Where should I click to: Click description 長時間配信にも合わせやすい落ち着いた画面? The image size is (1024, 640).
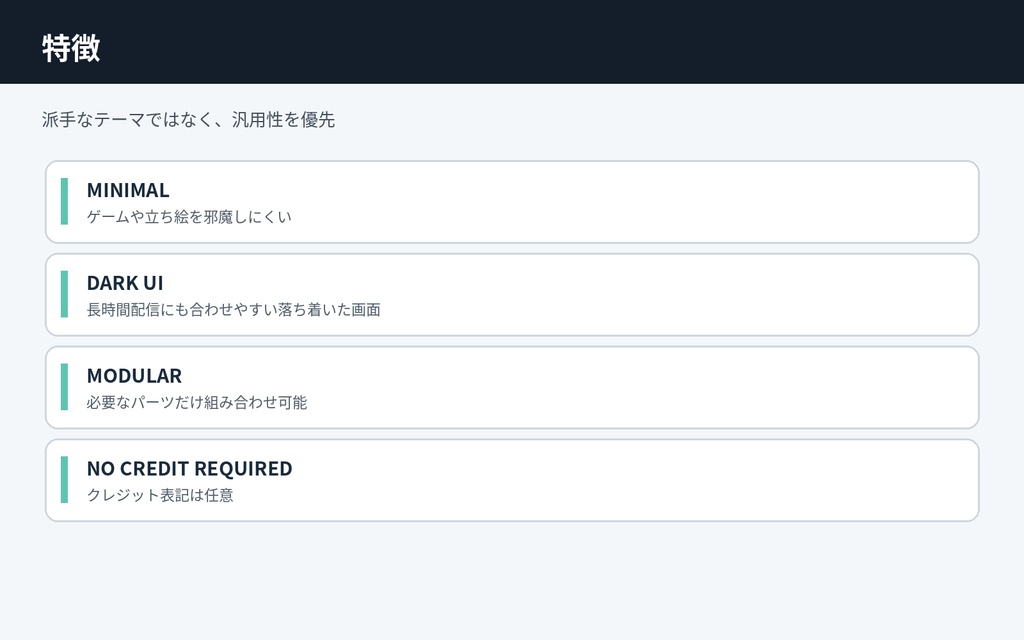point(233,310)
